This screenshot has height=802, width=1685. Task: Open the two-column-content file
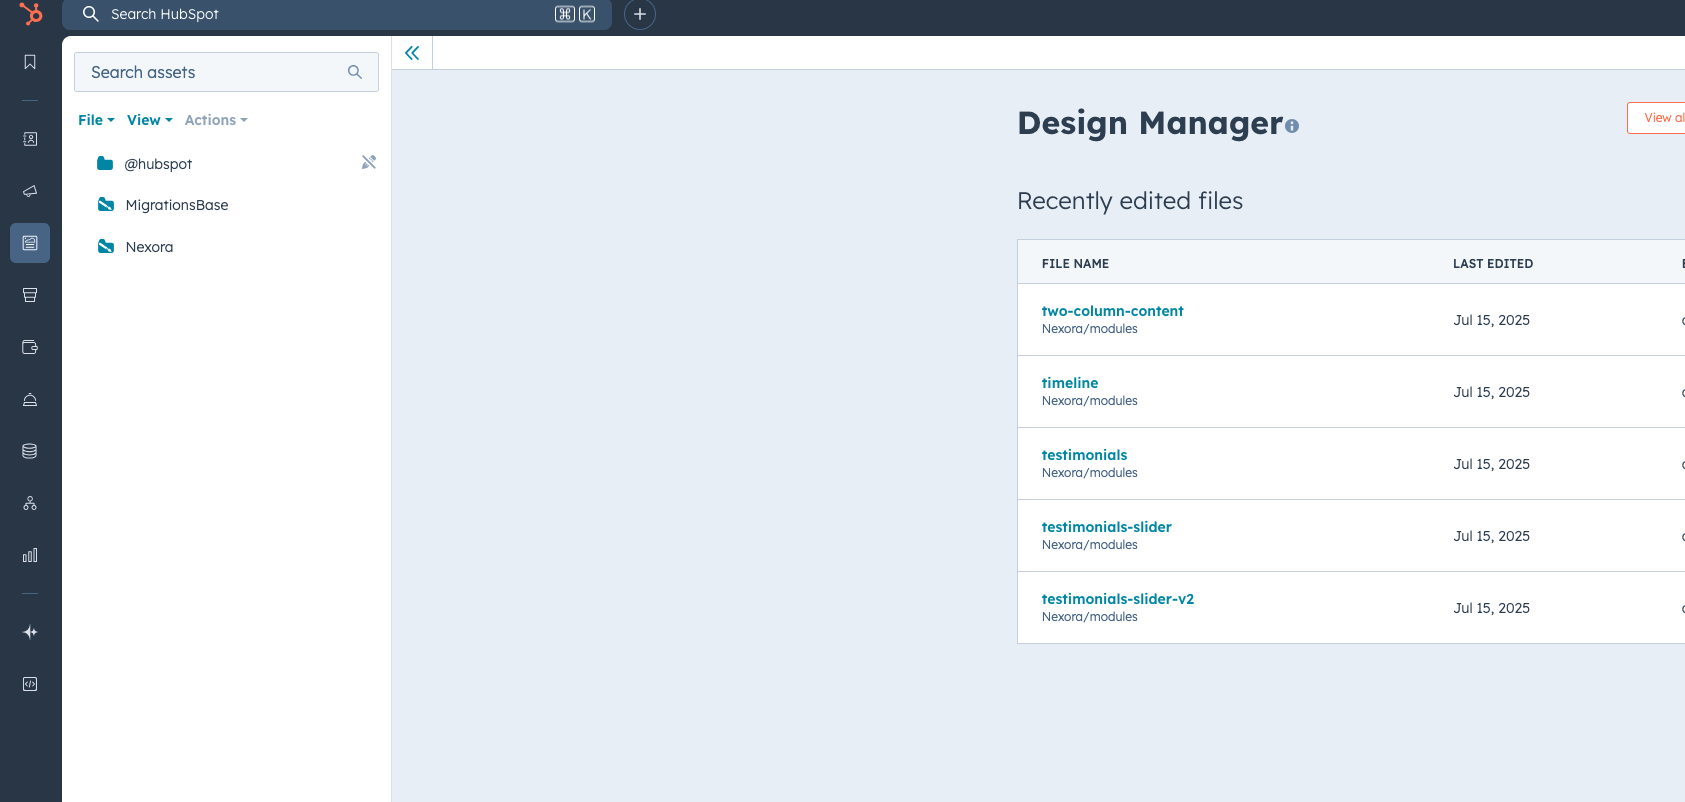(x=1112, y=311)
